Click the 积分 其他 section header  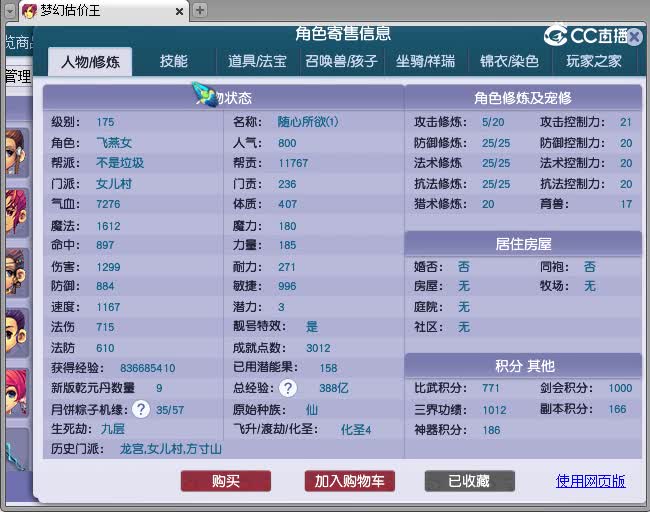(523, 366)
